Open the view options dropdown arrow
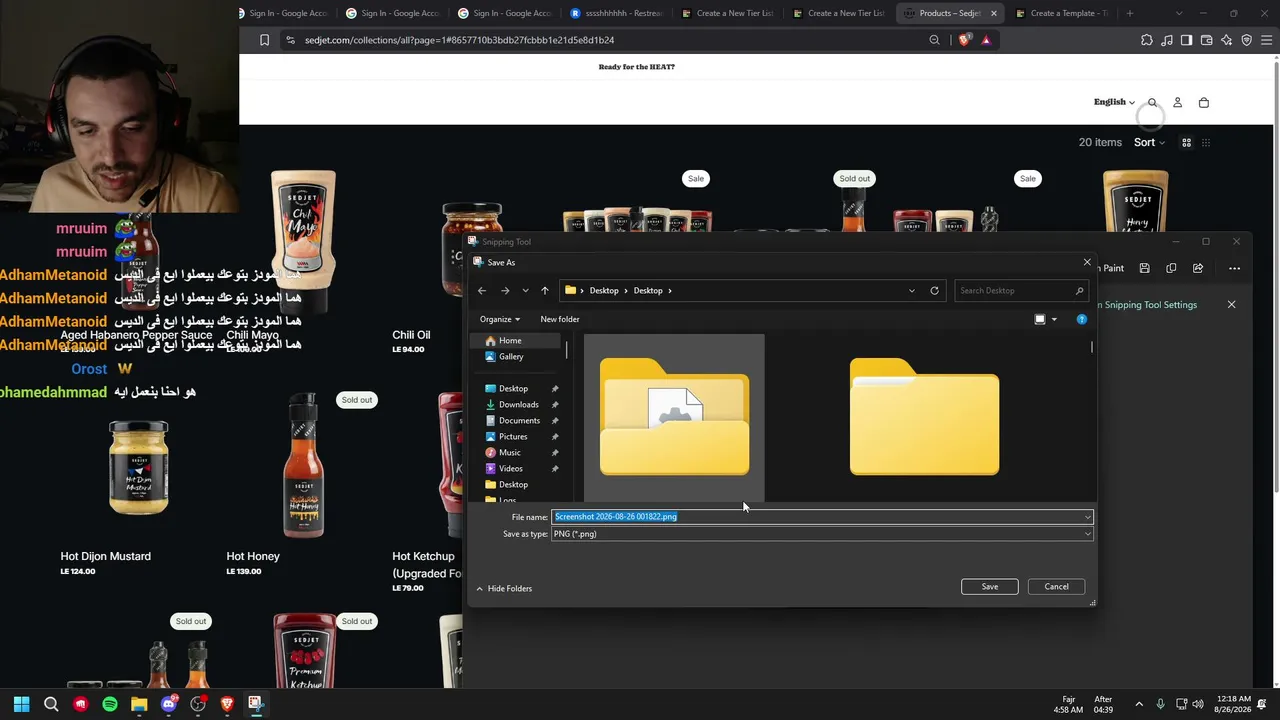1280x720 pixels. click(1054, 320)
